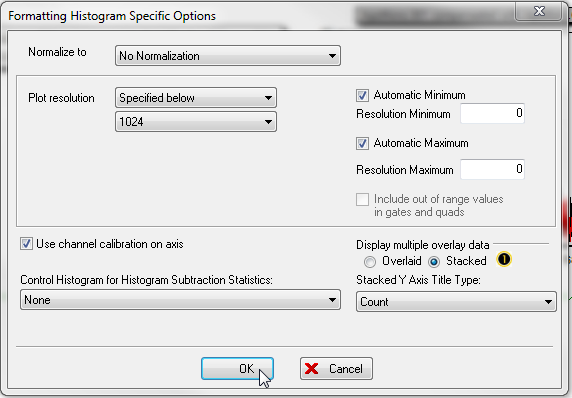Click 'Display multiple overlay data' group title
The width and height of the screenshot is (572, 398).
[x=422, y=245]
